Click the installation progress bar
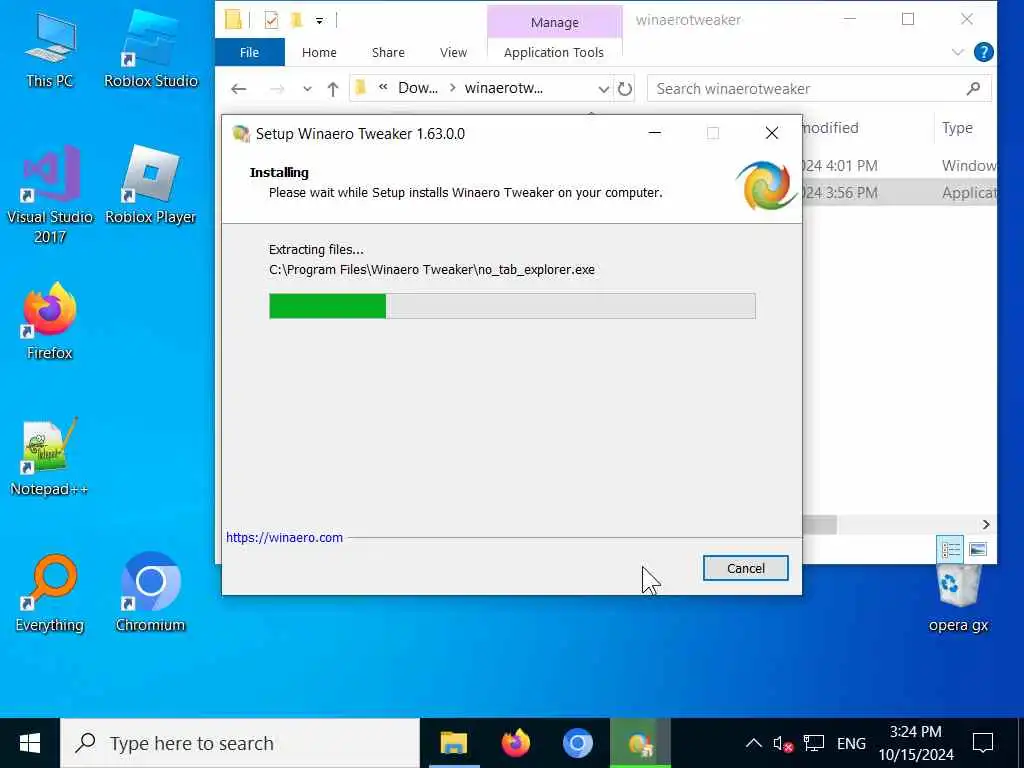This screenshot has height=768, width=1024. tap(512, 306)
